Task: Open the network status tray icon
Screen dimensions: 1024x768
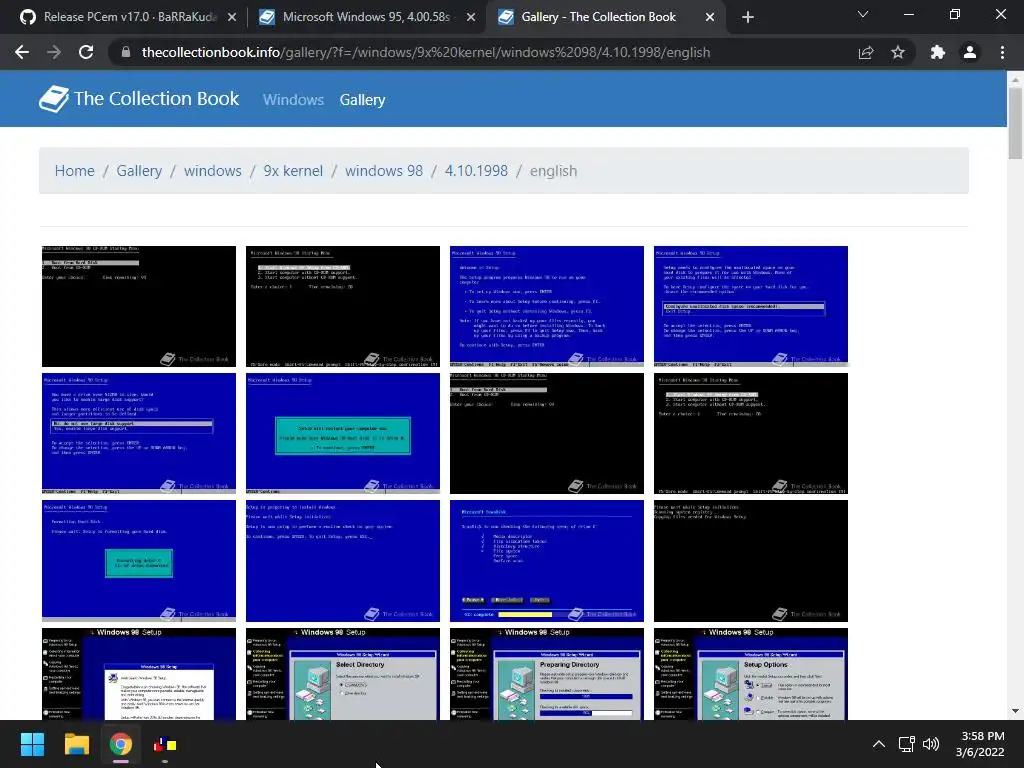Action: click(x=906, y=744)
